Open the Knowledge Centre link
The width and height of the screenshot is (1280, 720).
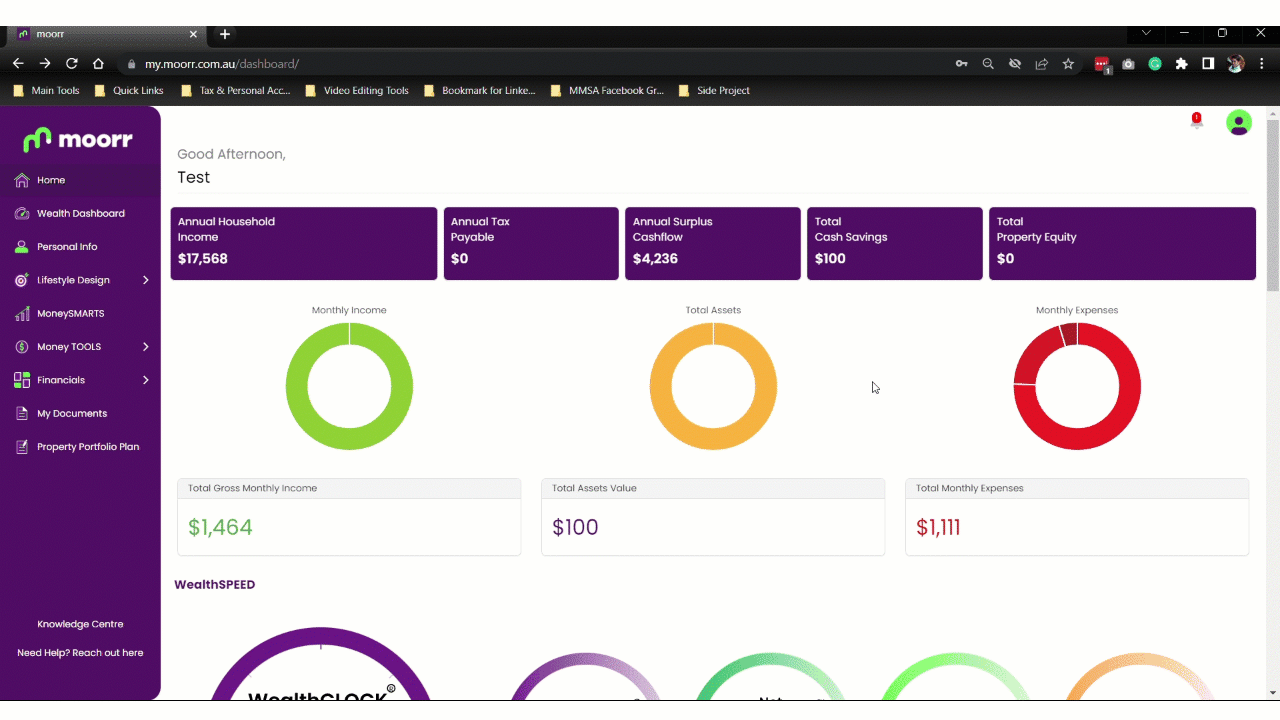tap(80, 624)
